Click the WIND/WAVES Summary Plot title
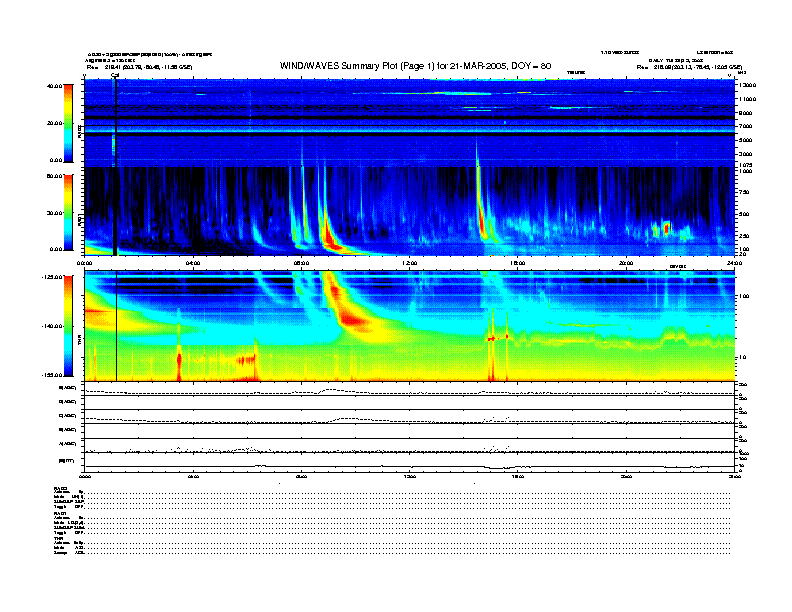 click(415, 66)
